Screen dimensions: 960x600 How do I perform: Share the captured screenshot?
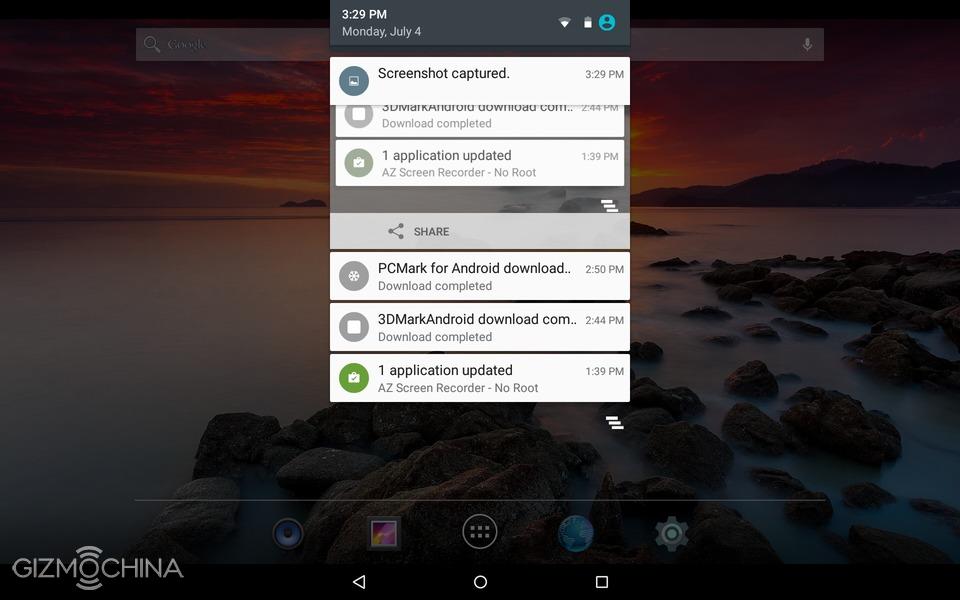(420, 231)
